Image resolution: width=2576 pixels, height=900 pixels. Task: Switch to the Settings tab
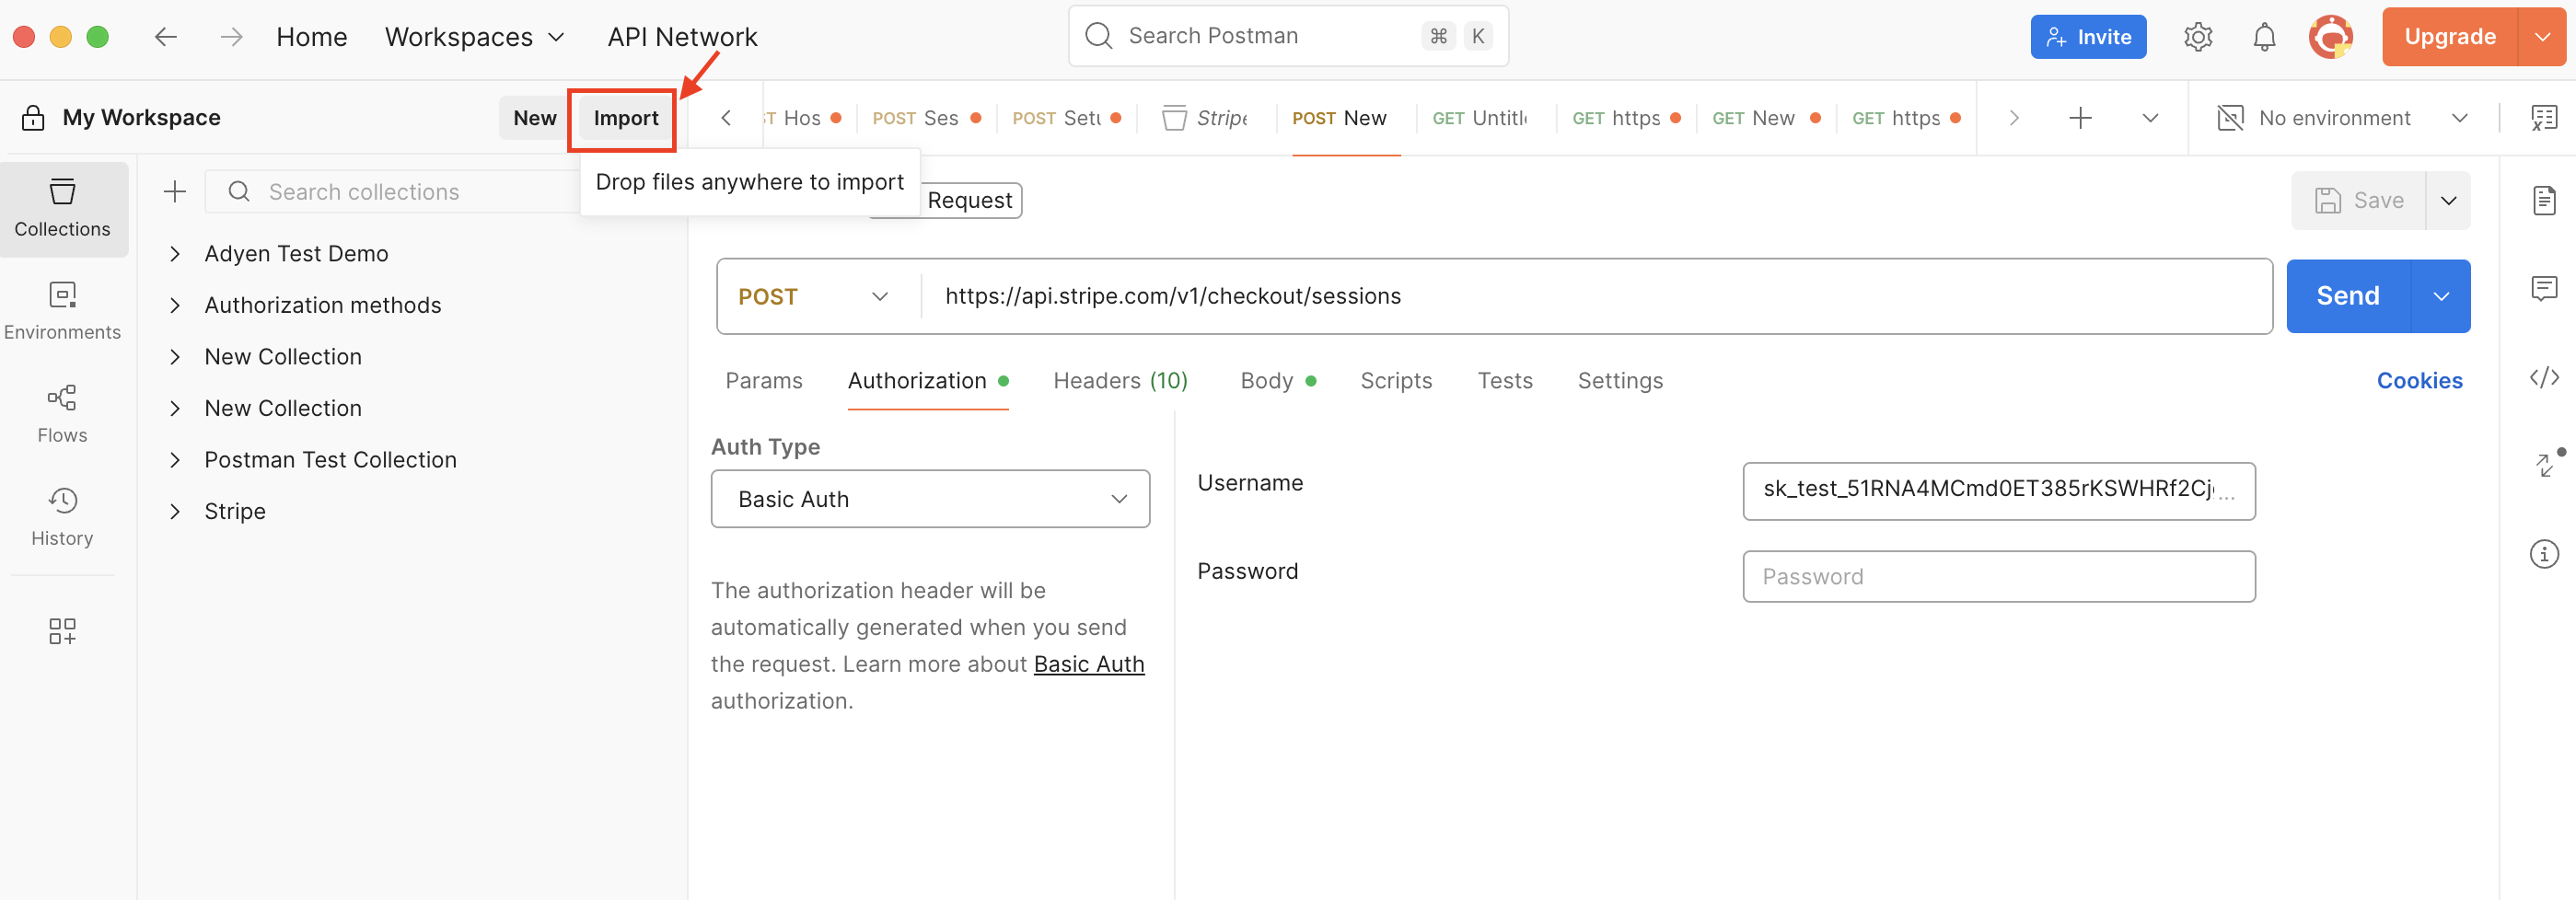[x=1620, y=381]
